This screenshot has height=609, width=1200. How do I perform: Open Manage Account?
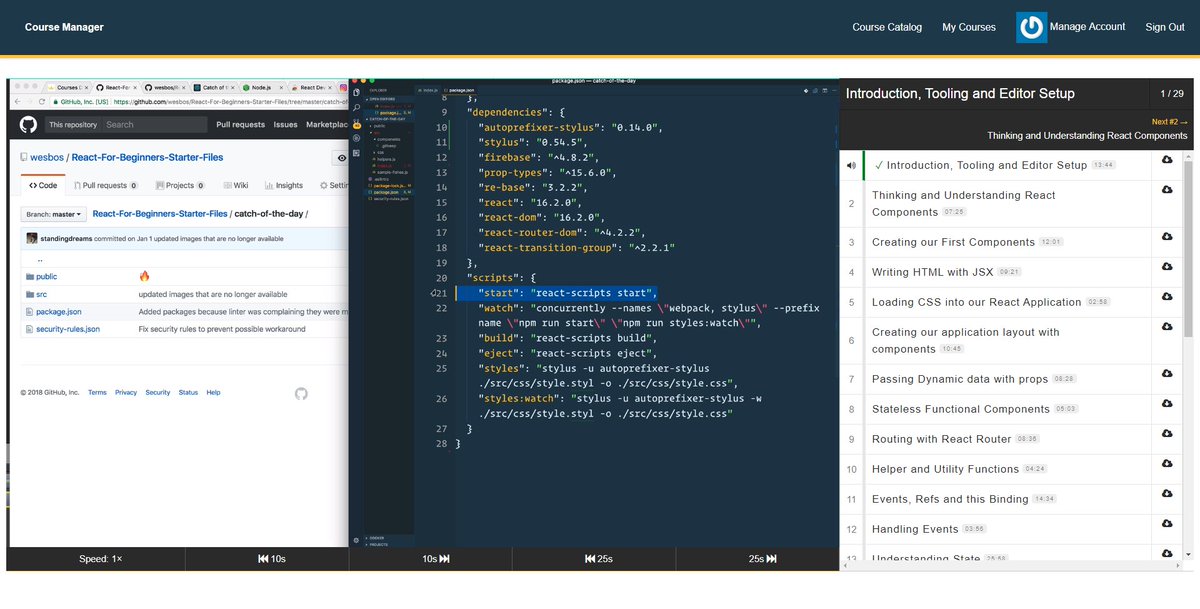point(1087,27)
